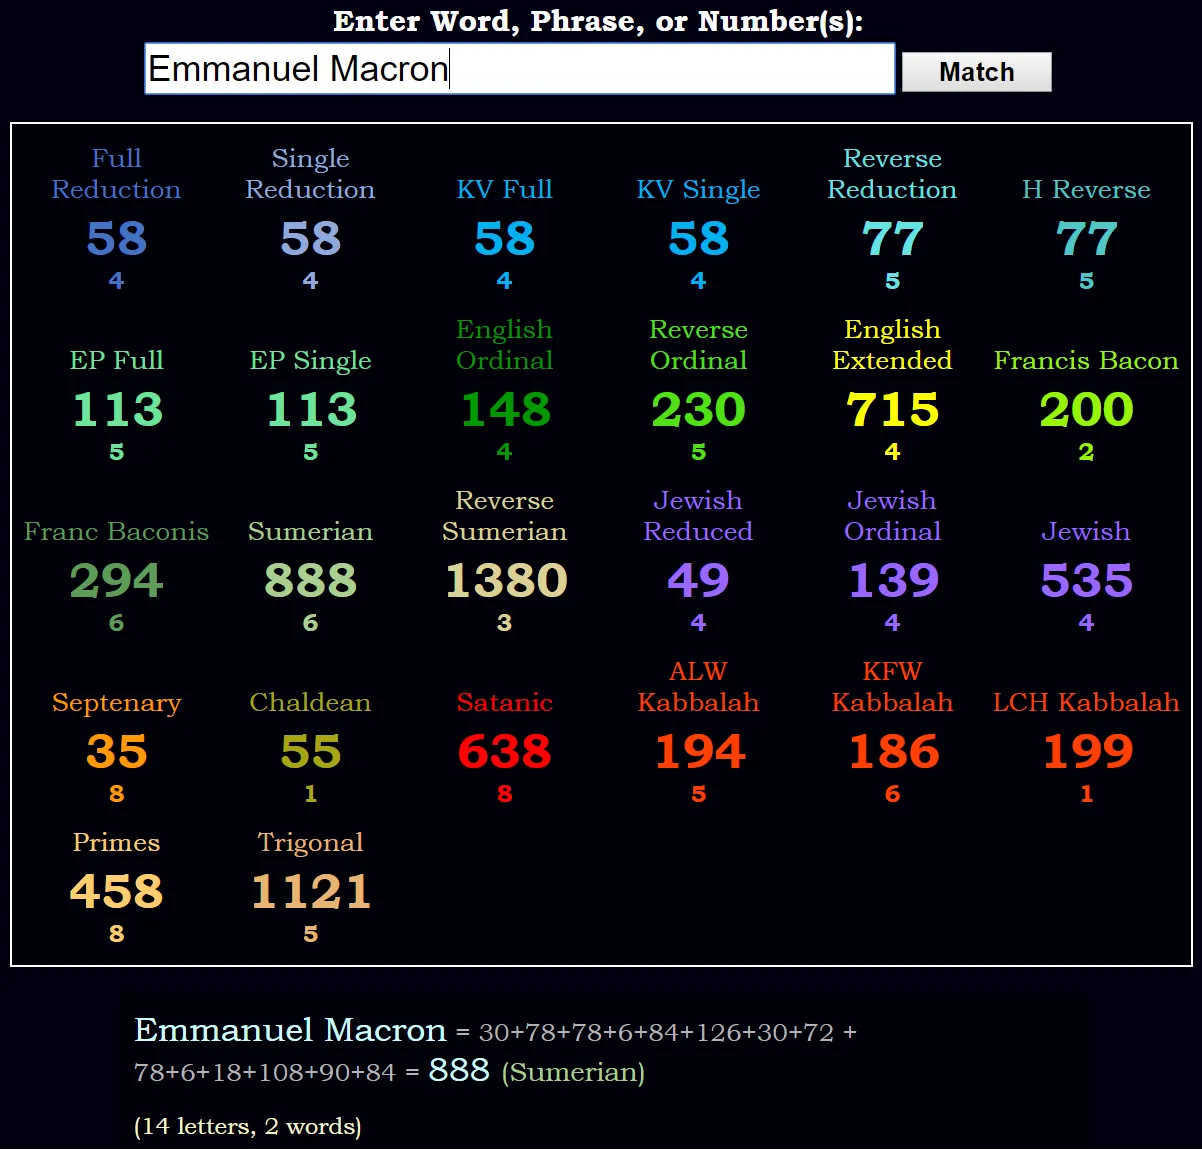Image resolution: width=1202 pixels, height=1150 pixels.
Task: Select the Chaldean cipher label
Action: (x=310, y=702)
